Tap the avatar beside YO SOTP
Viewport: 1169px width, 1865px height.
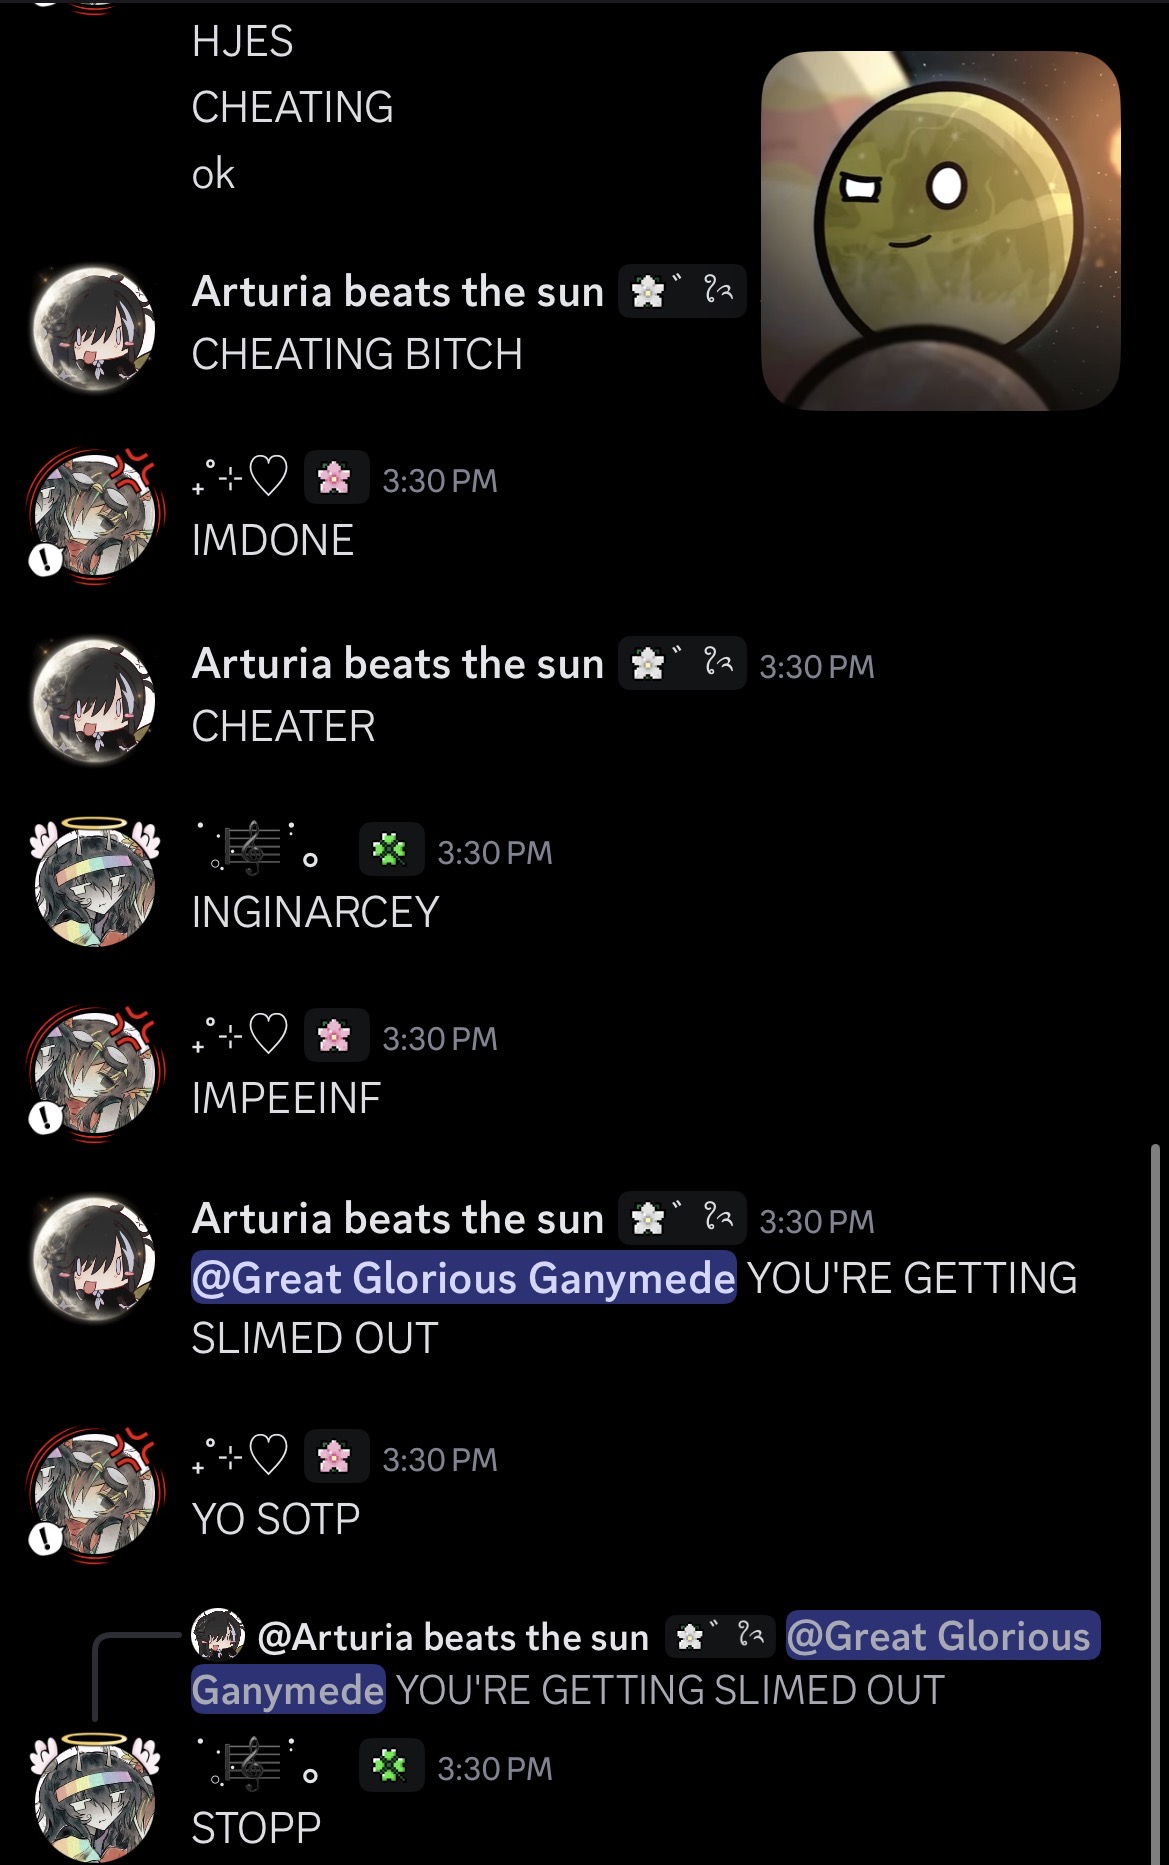95,1492
